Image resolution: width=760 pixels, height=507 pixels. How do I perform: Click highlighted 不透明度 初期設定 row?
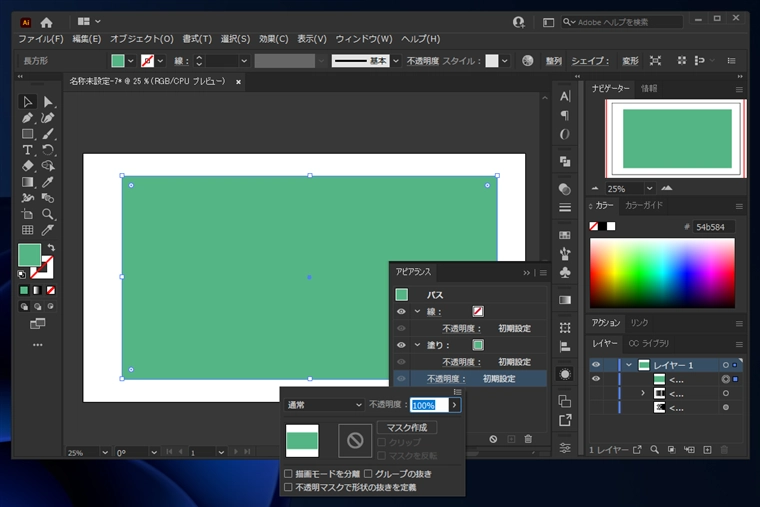point(470,379)
